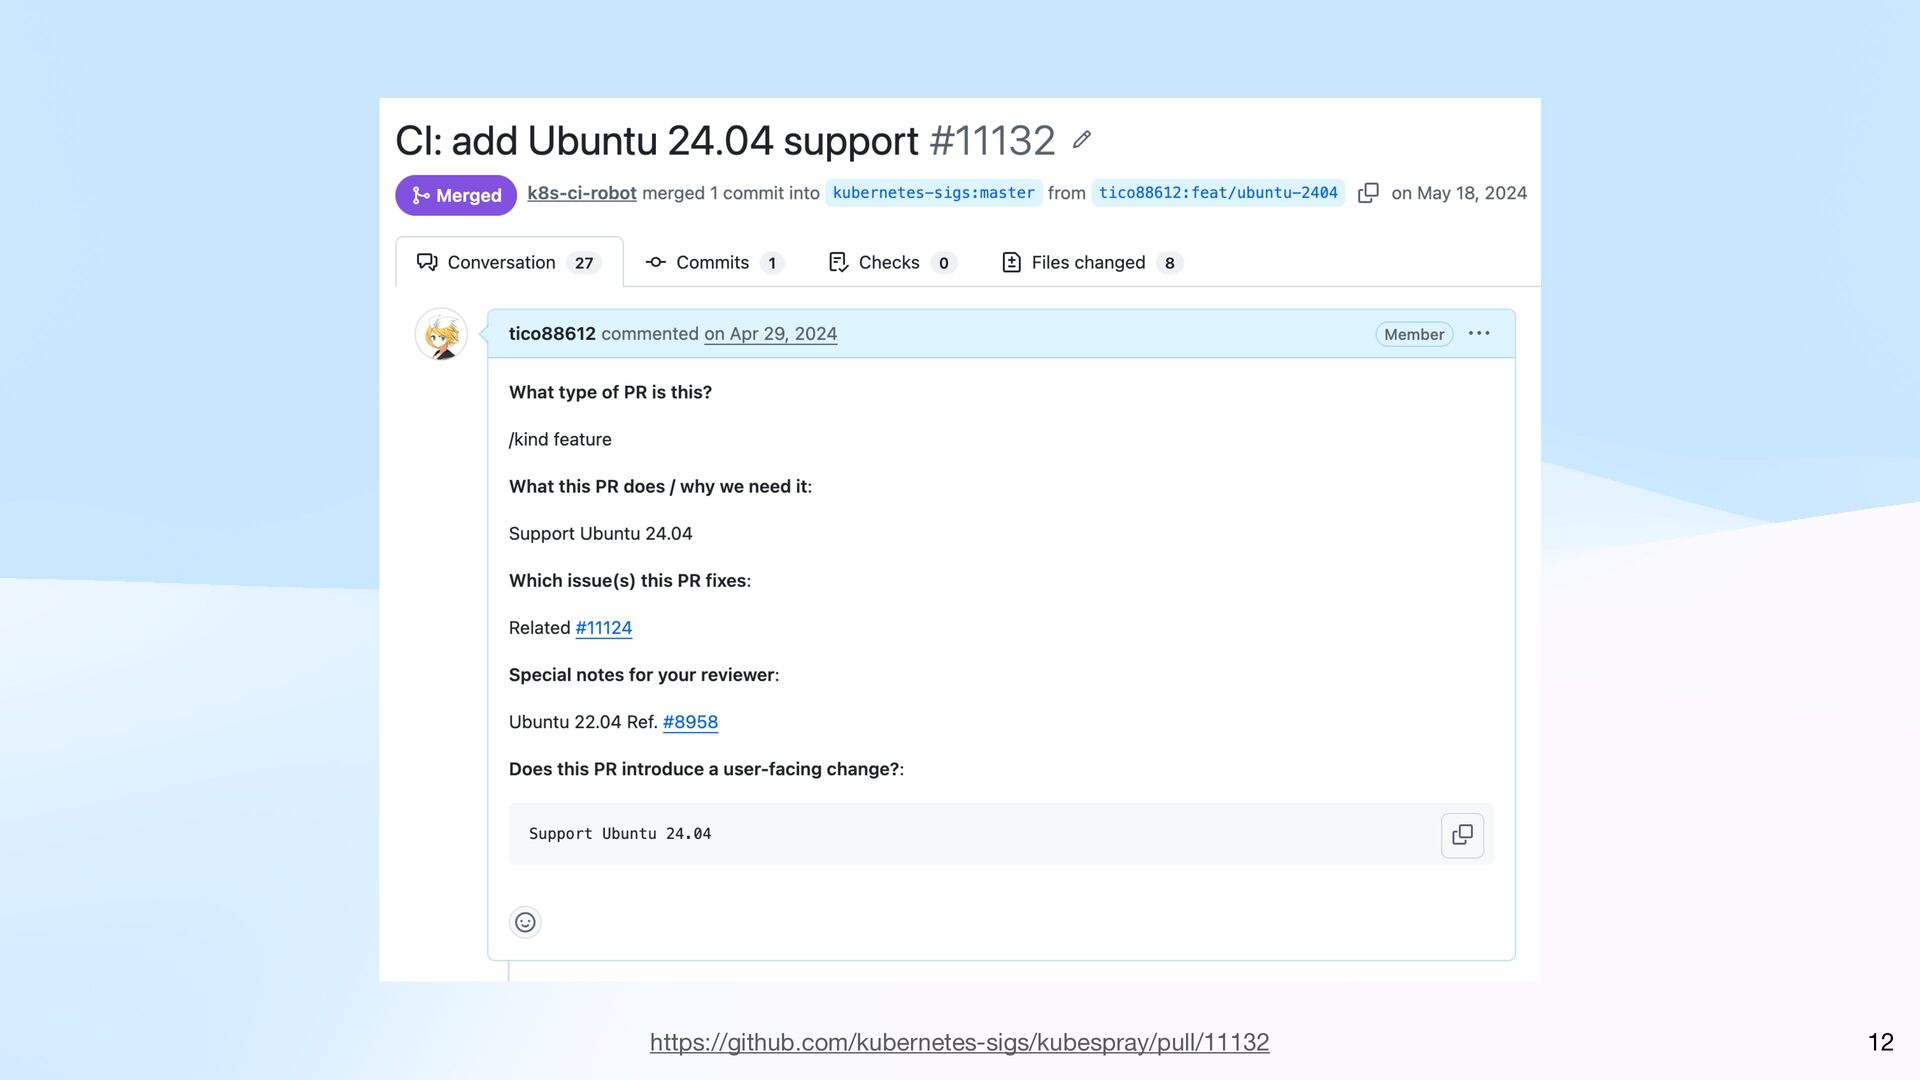1920x1080 pixels.
Task: Click the emoji reaction smiley button
Action: pyautogui.click(x=525, y=922)
